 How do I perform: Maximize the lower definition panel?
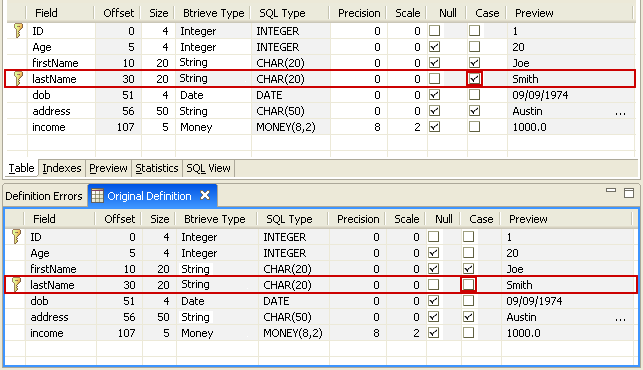(x=629, y=193)
